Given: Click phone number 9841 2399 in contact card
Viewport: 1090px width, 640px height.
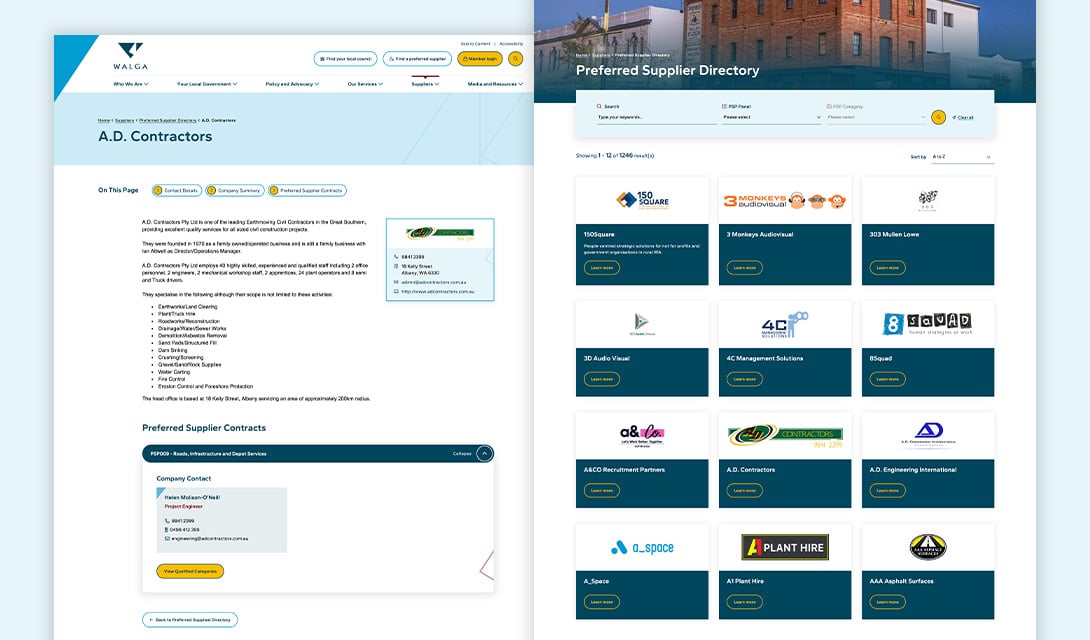Looking at the screenshot, I should click(x=412, y=257).
